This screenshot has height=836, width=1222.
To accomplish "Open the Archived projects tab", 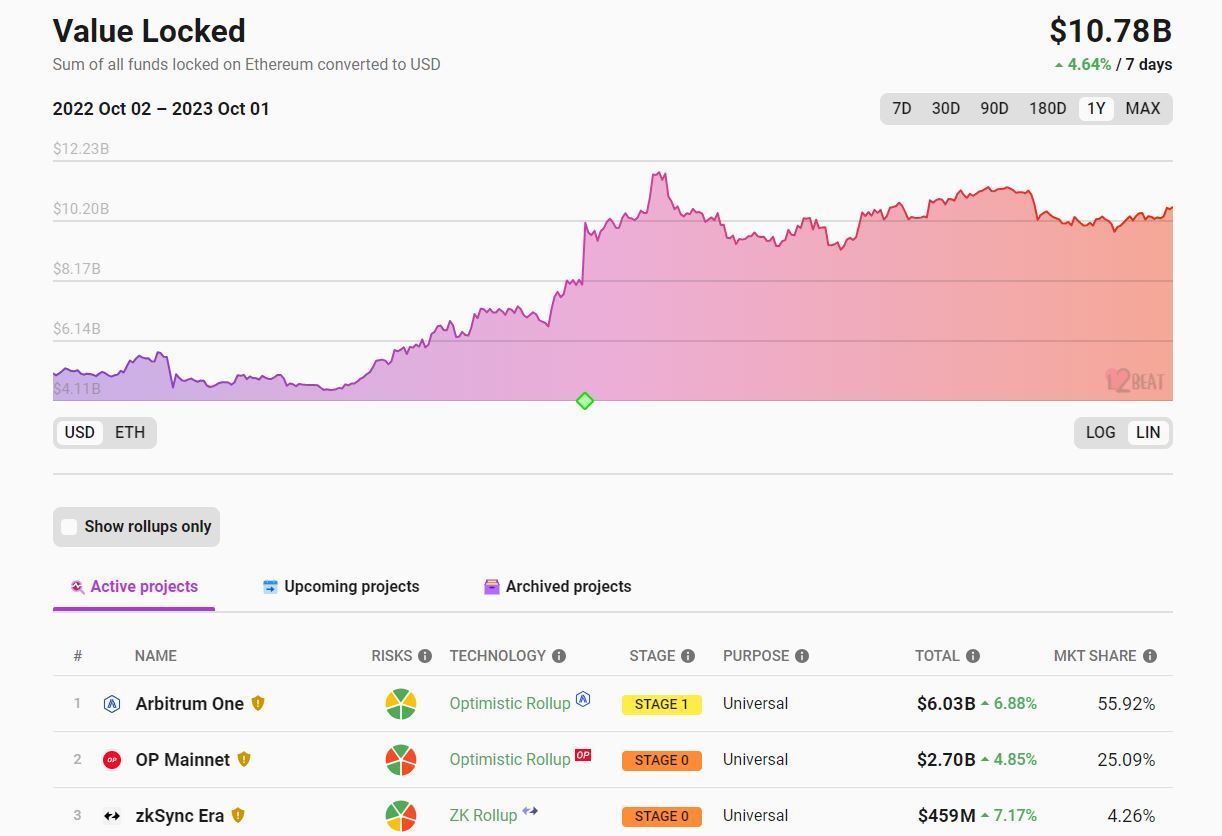I will click(x=558, y=587).
